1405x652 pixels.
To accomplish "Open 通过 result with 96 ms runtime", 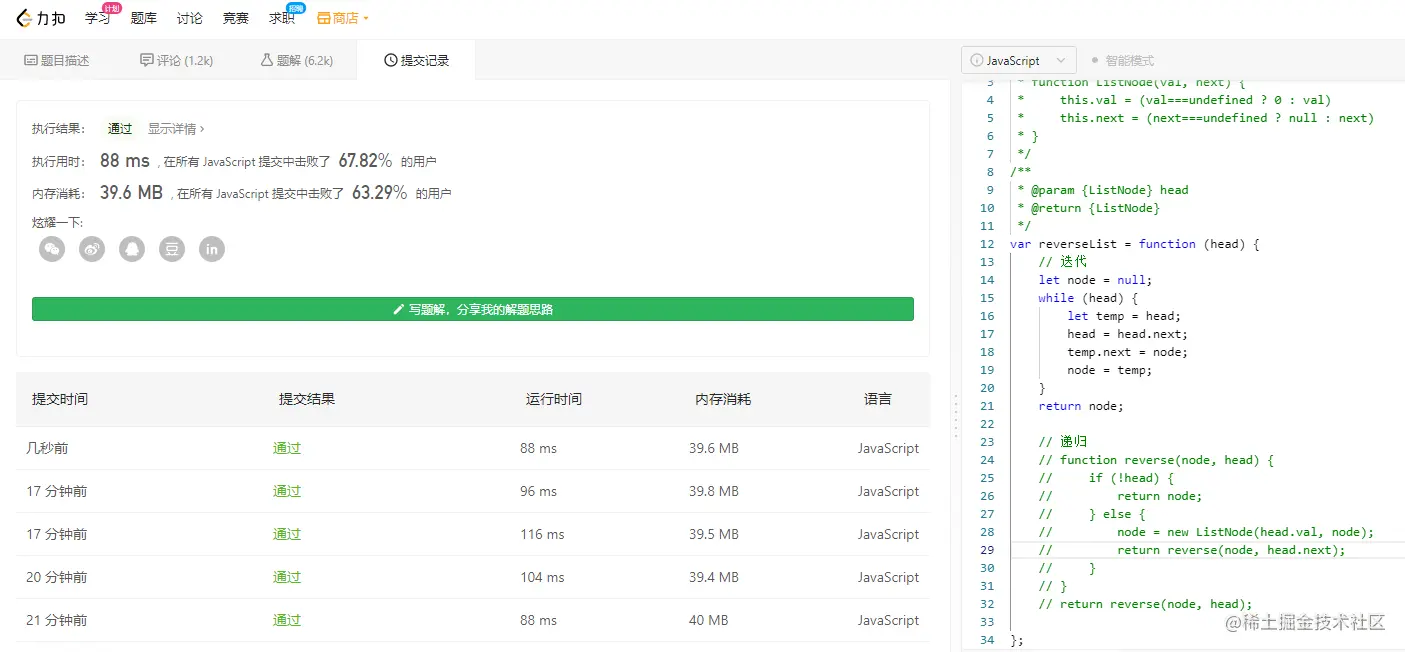I will (287, 491).
